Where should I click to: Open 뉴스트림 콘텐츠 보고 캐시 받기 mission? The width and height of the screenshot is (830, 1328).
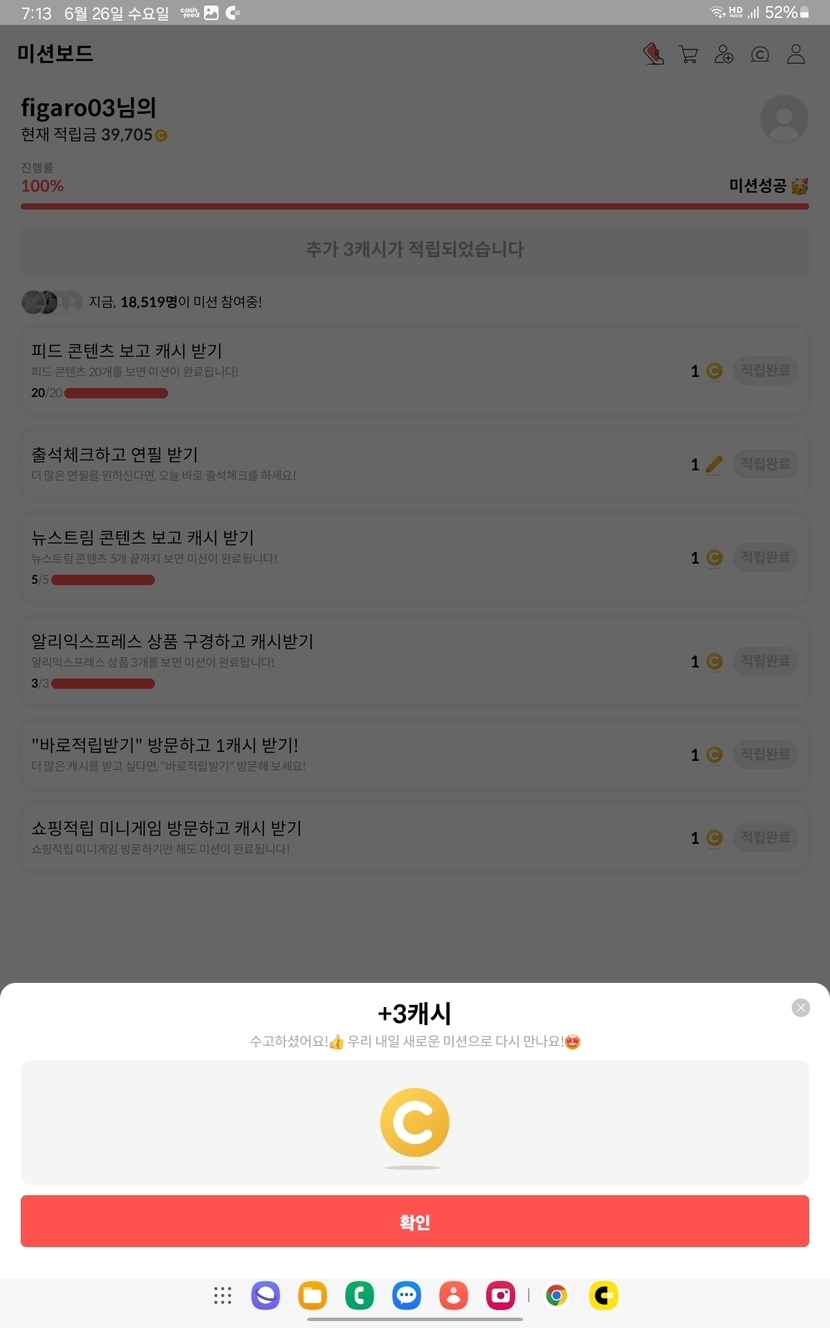point(414,557)
